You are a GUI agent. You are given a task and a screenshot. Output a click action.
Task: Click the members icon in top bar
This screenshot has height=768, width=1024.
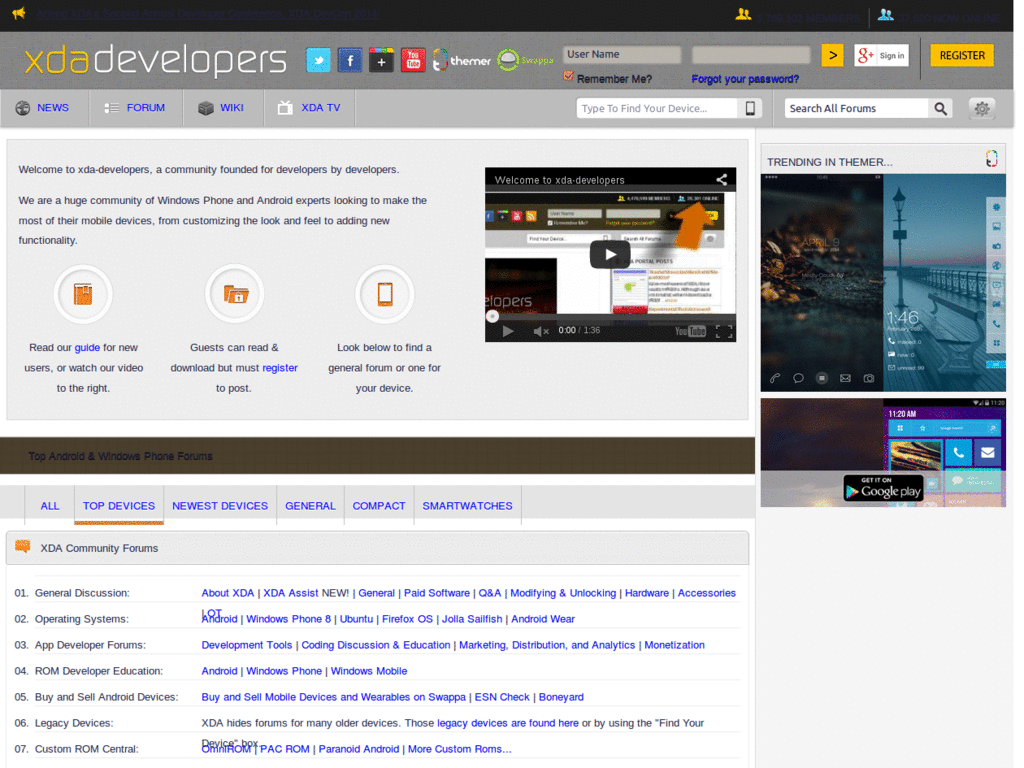point(743,14)
